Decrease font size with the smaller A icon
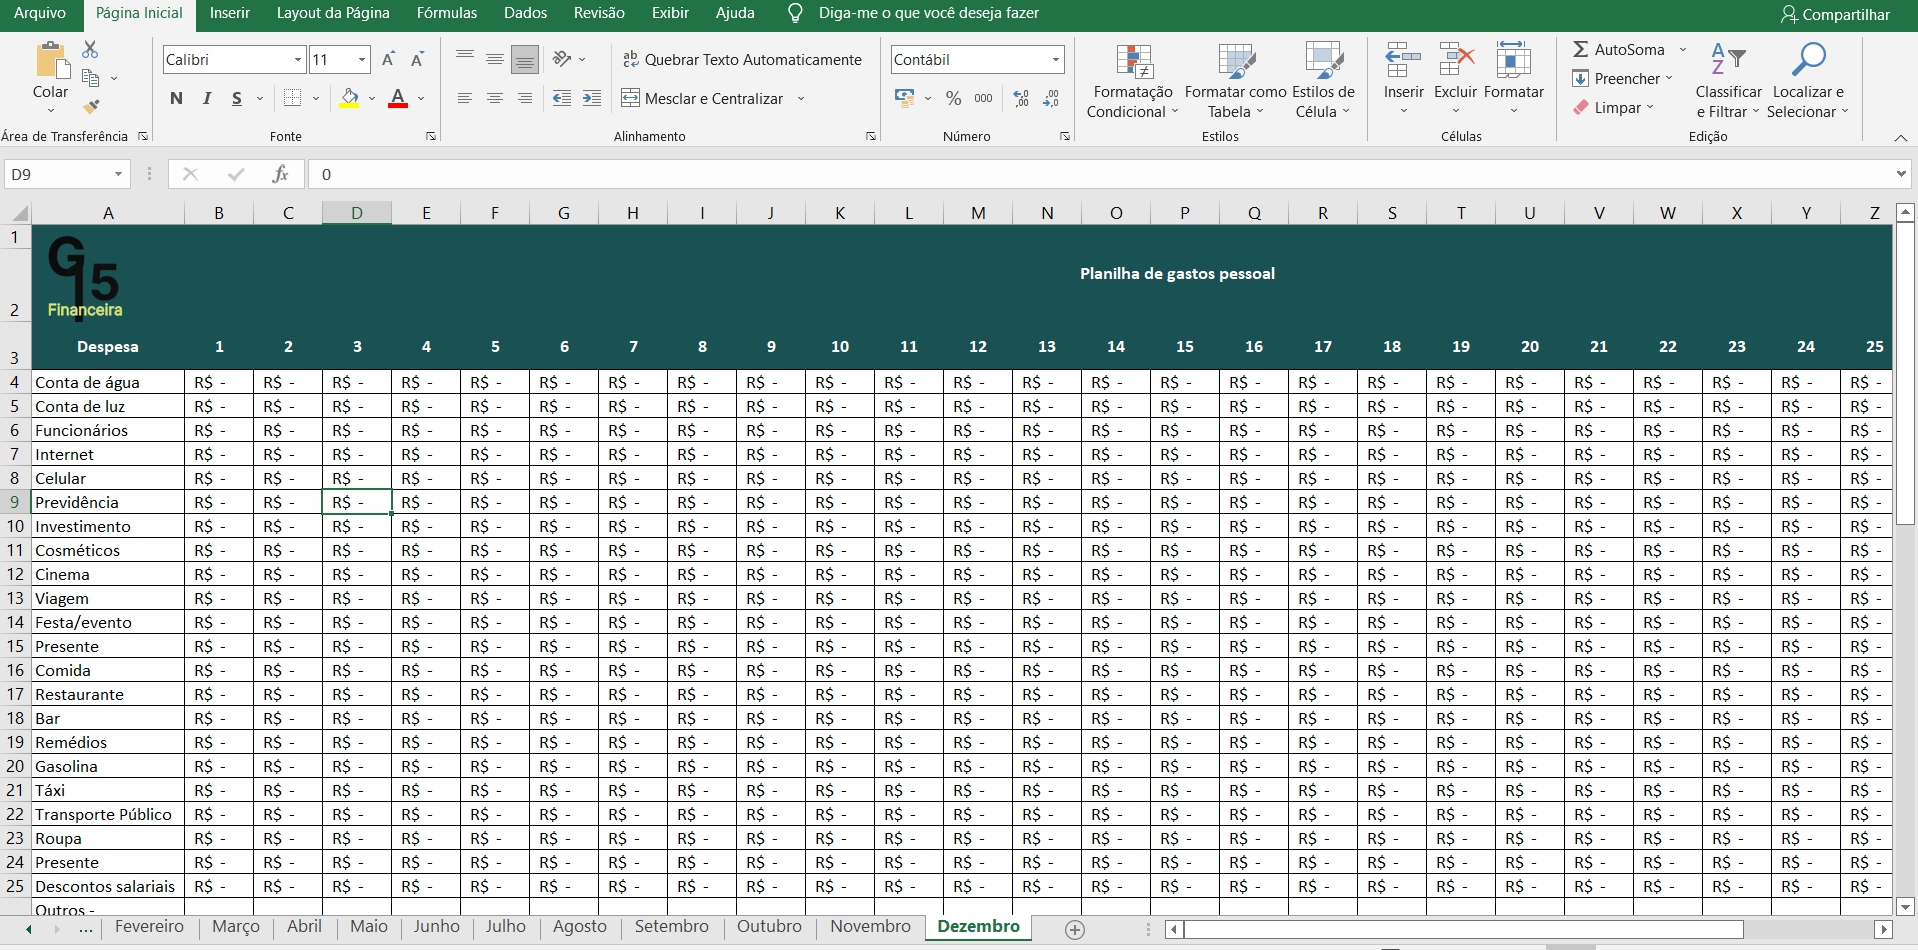 click(x=418, y=60)
